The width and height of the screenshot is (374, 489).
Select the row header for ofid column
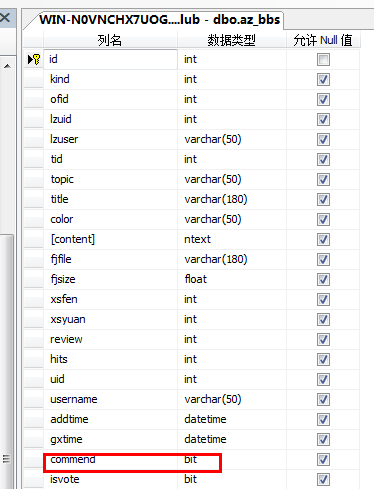click(x=33, y=100)
